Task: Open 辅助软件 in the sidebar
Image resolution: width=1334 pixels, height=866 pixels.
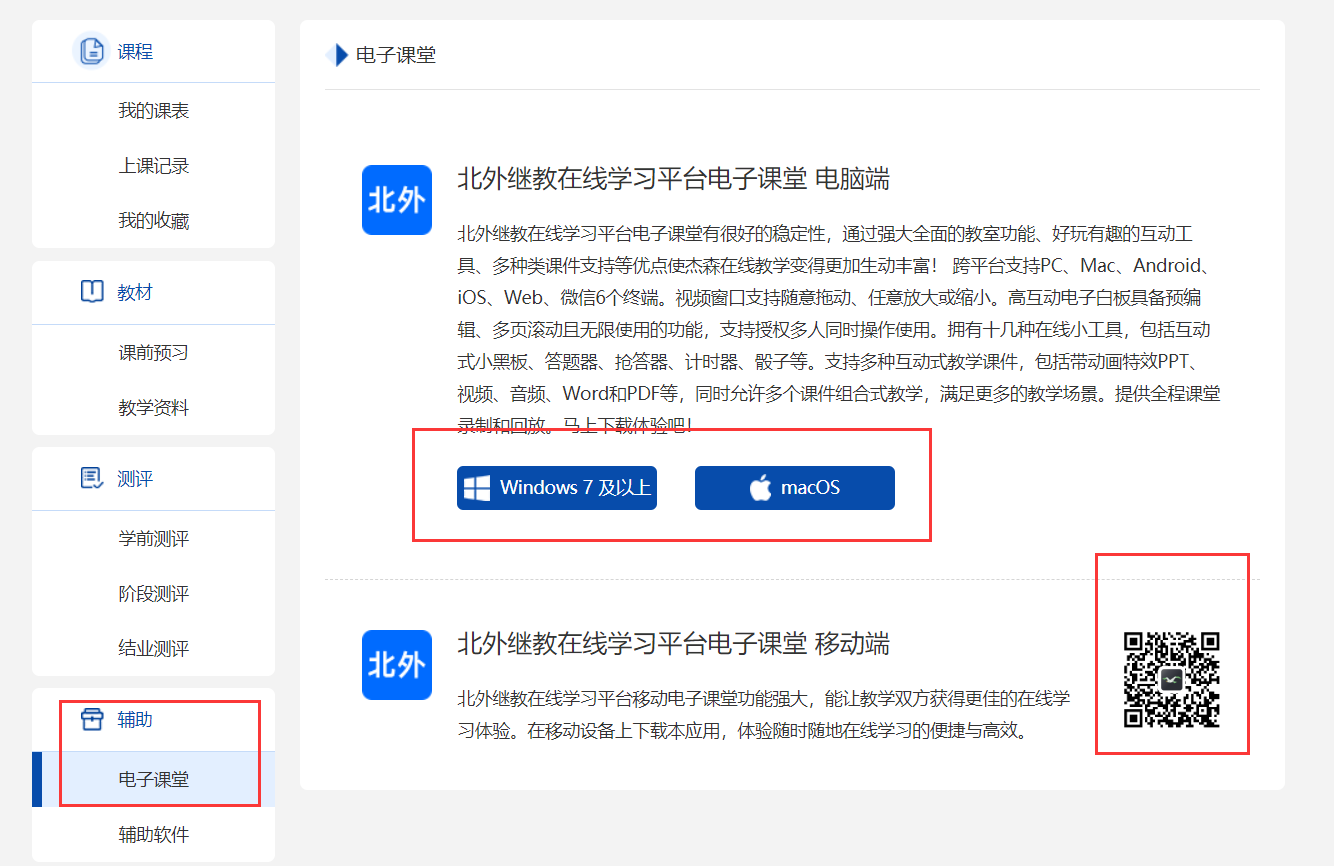Action: (x=154, y=834)
